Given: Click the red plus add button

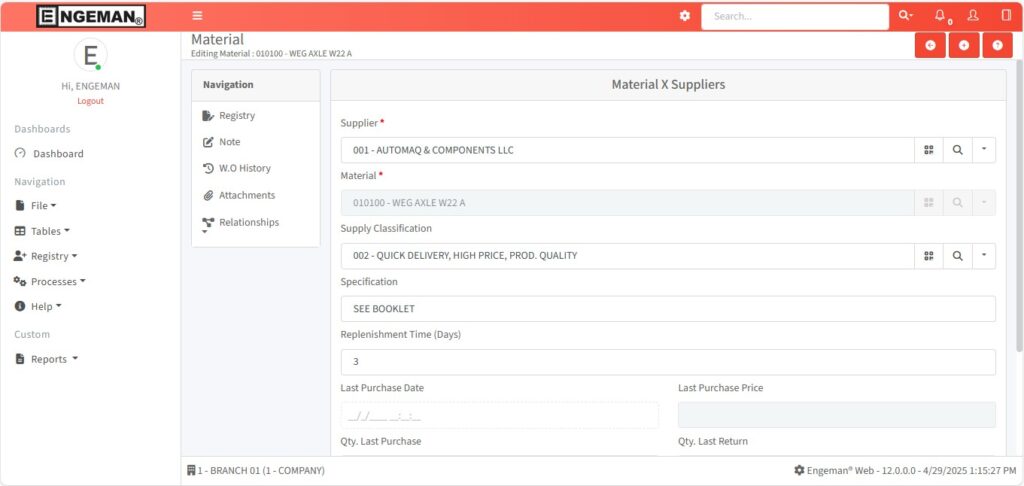Looking at the screenshot, I should (964, 45).
